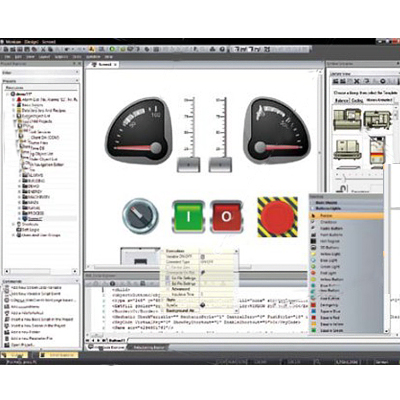Select the chiller thumbnail in library panel
This screenshot has width=400, height=400.
pyautogui.click(x=347, y=119)
